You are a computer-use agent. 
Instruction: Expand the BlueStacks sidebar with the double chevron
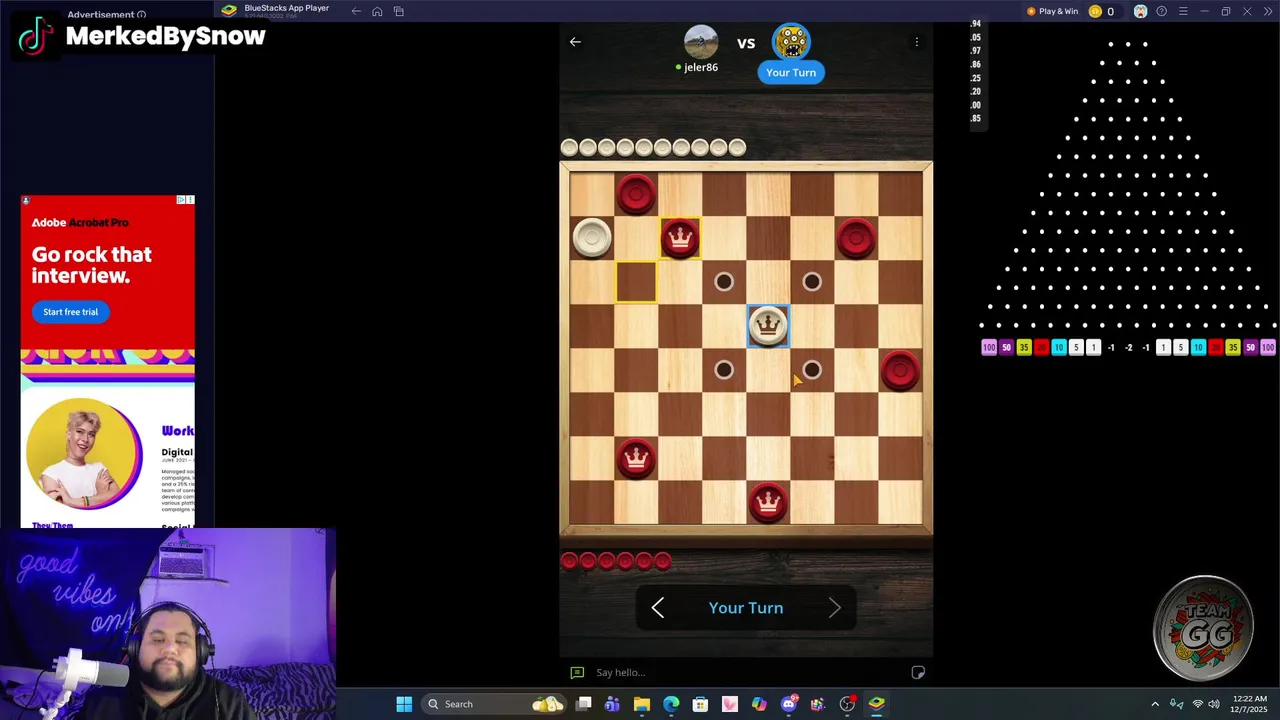click(1267, 11)
